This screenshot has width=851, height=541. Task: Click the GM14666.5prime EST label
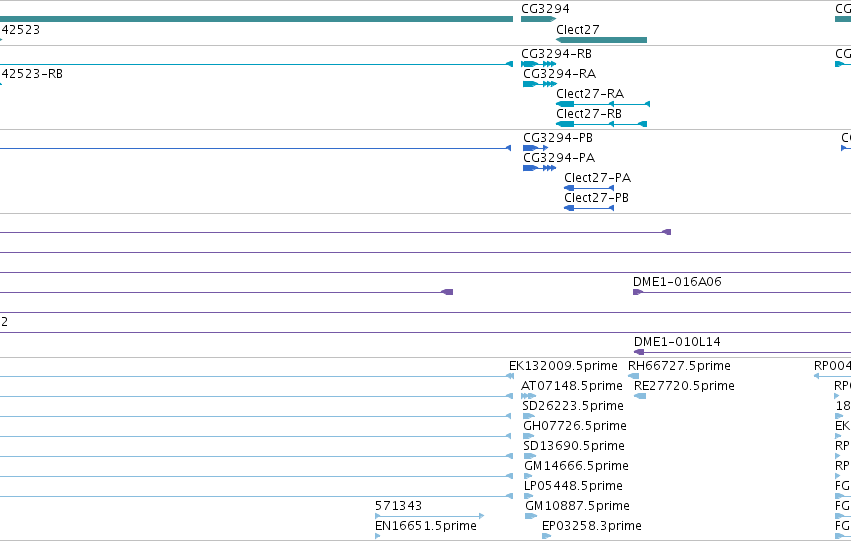[576, 466]
